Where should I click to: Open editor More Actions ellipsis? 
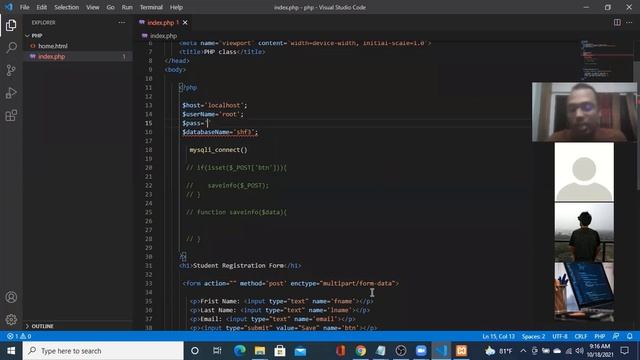click(x=629, y=22)
